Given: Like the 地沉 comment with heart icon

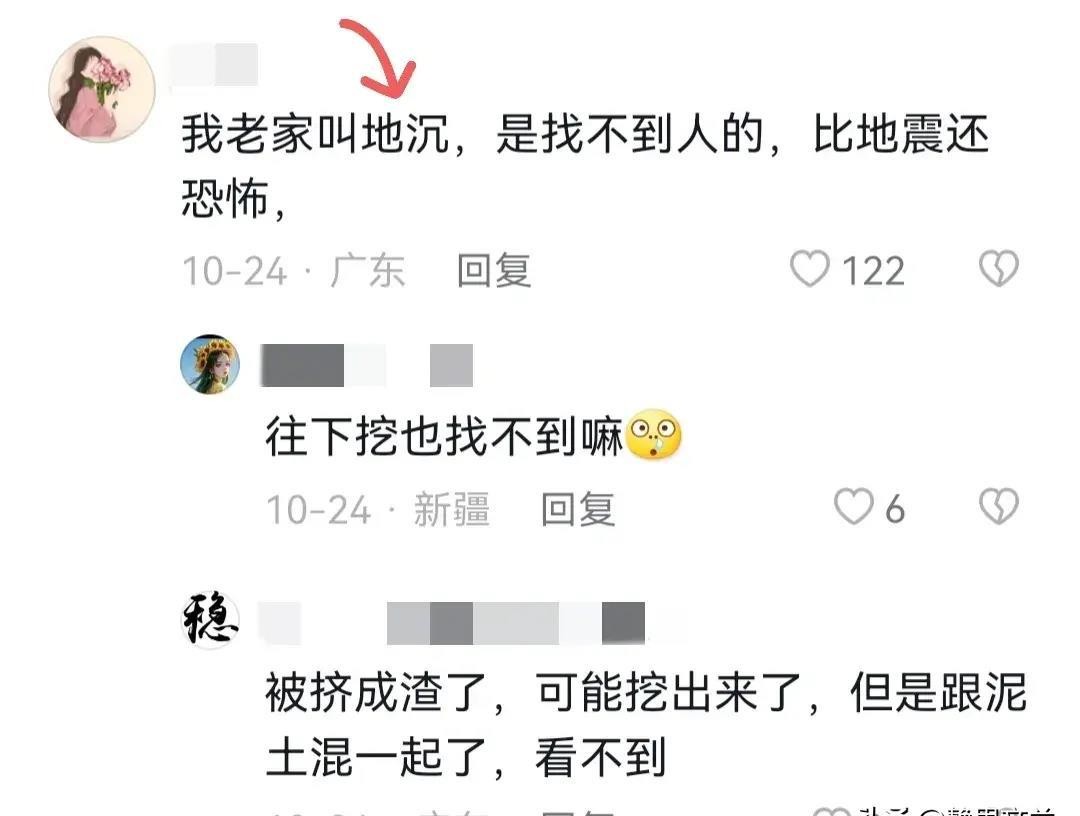Looking at the screenshot, I should 809,269.
